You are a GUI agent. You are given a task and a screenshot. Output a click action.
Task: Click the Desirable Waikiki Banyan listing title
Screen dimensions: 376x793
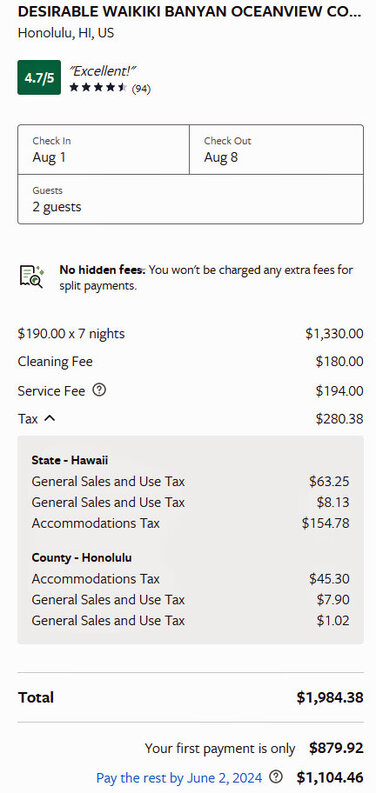[x=190, y=13]
